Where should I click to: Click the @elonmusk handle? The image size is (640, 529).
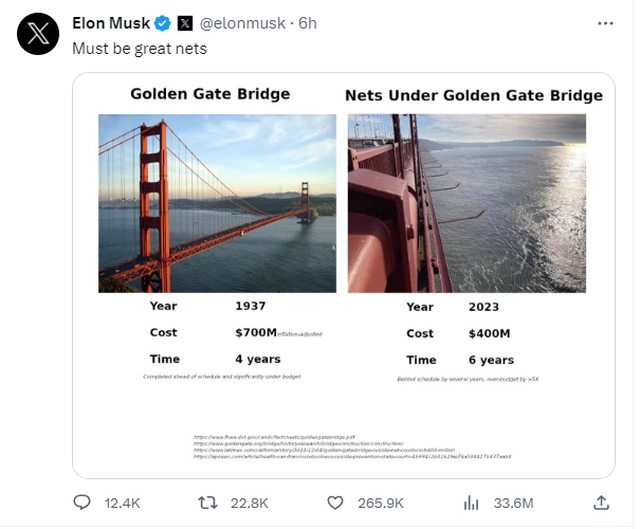click(x=243, y=22)
